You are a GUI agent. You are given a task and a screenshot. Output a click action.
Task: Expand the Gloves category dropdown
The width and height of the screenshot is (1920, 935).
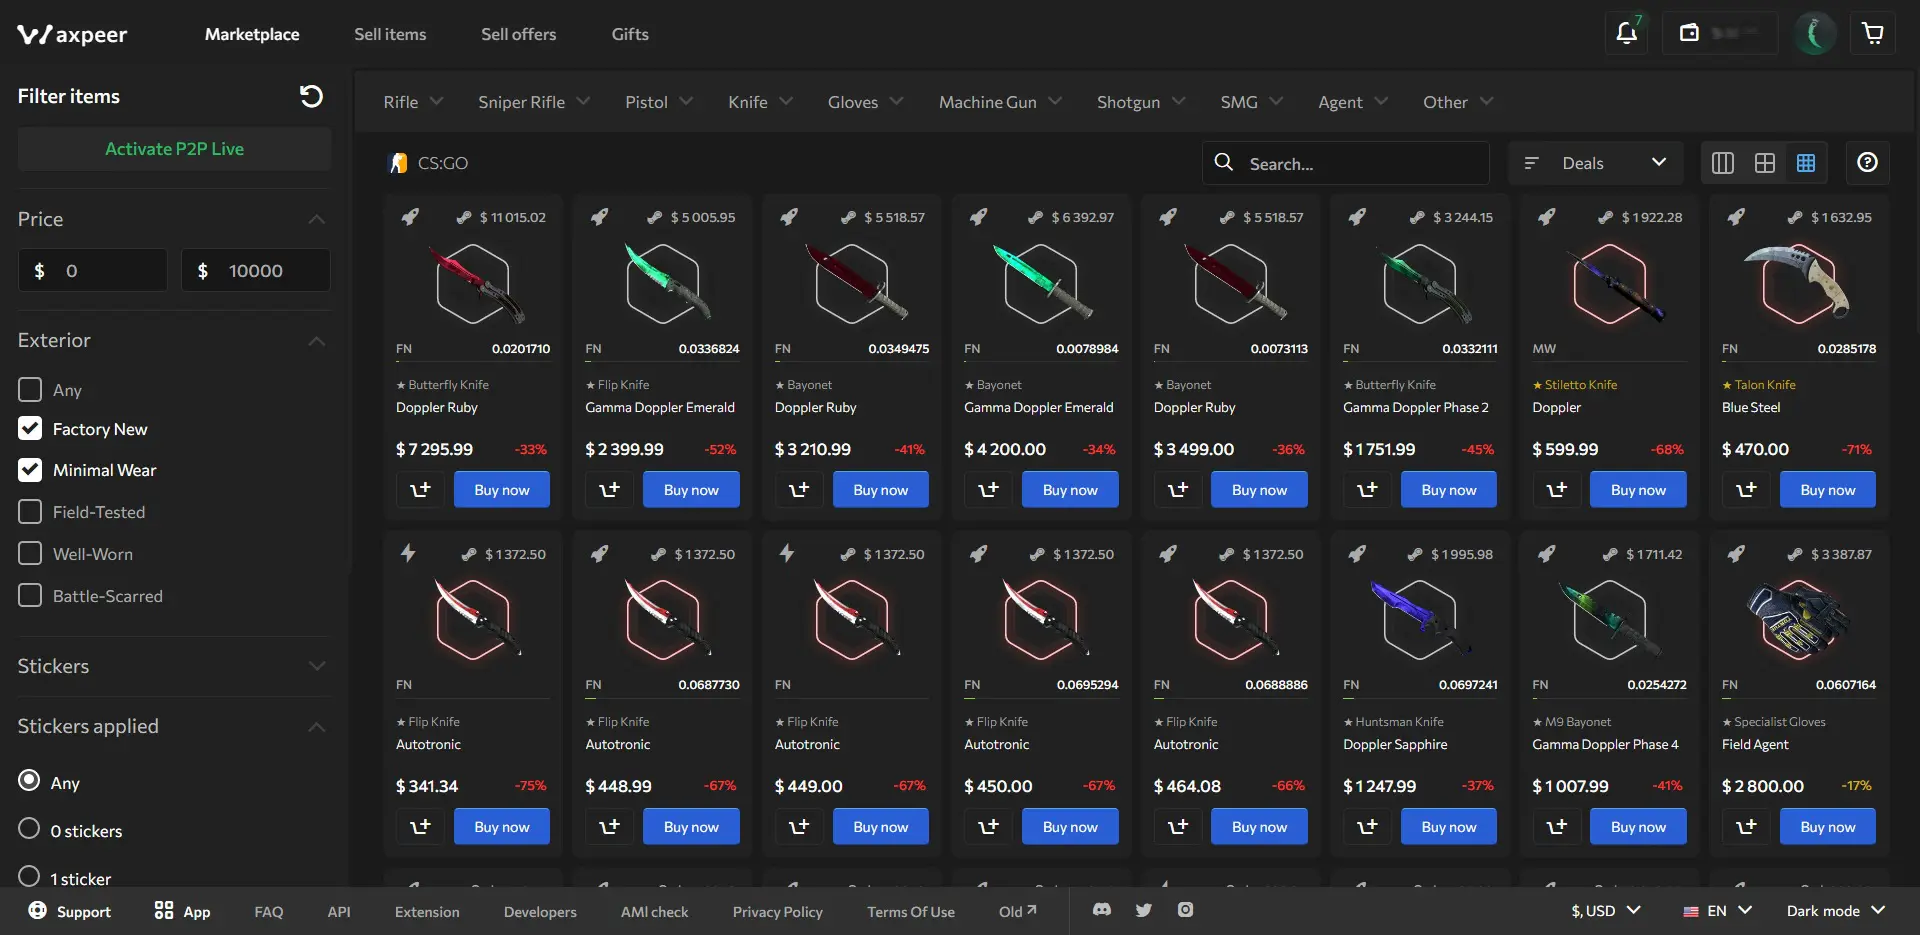coord(865,102)
